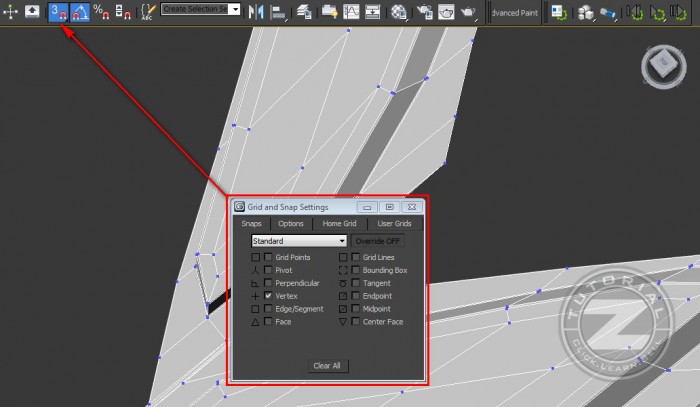The width and height of the screenshot is (700, 407).
Task: Open Edit Named Selection Sets icon
Action: [148, 12]
